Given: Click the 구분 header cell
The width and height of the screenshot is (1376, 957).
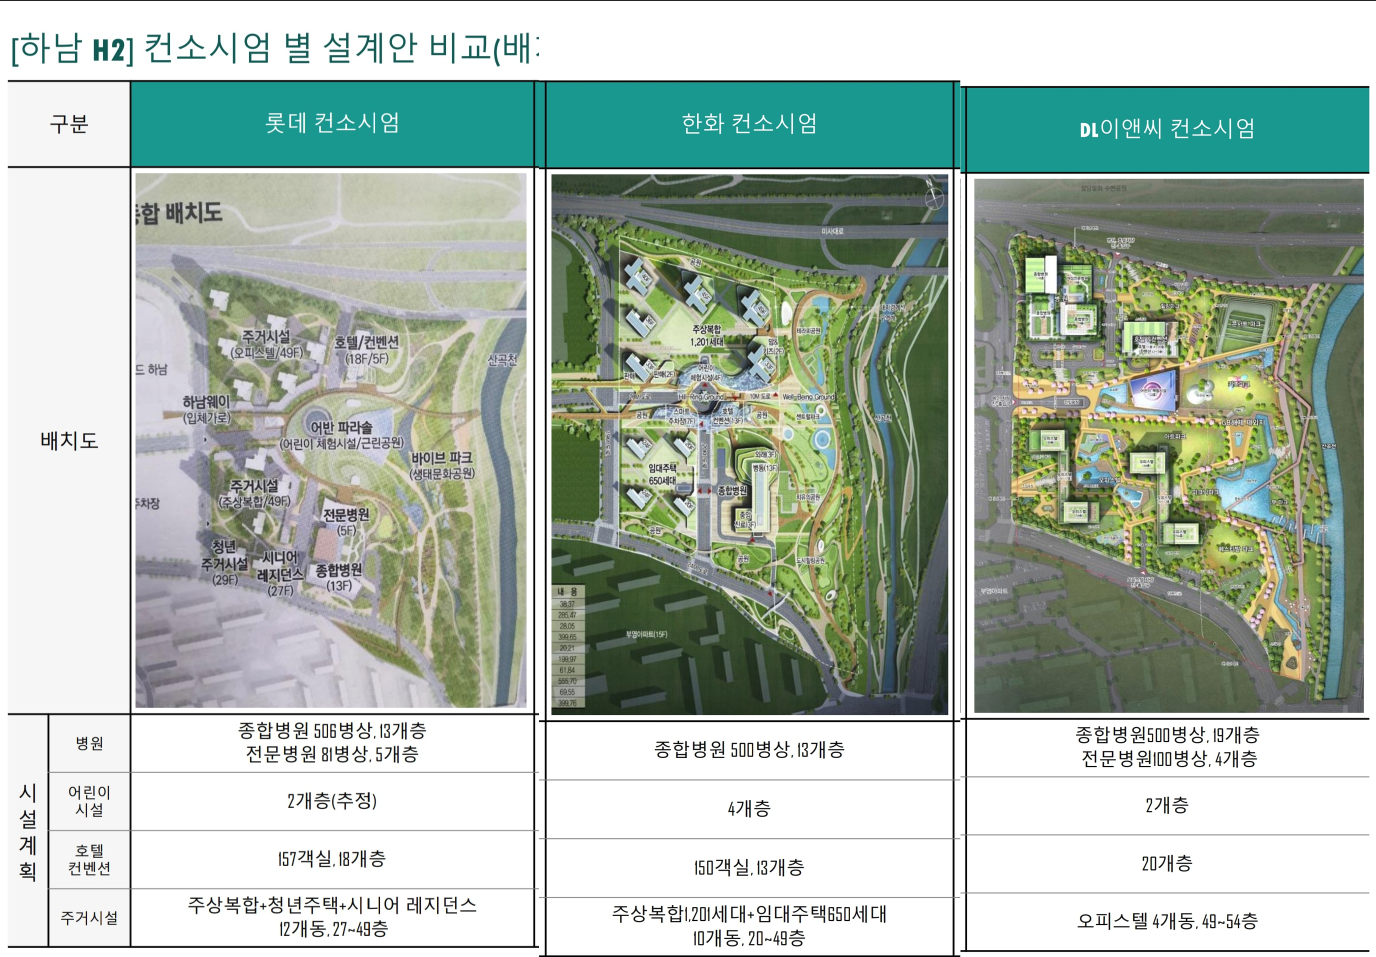Looking at the screenshot, I should tap(69, 124).
